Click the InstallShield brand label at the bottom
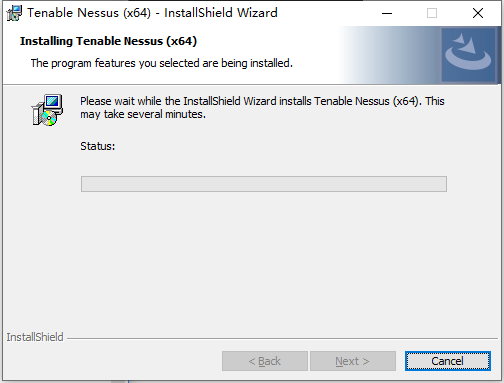504x383 pixels. (35, 337)
